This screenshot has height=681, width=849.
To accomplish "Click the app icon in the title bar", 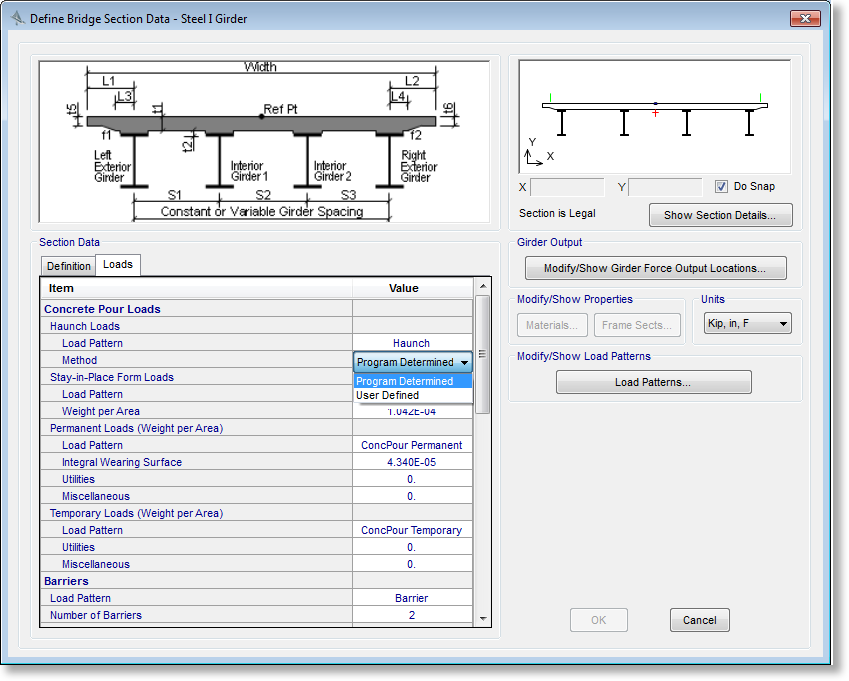I will 17,18.
